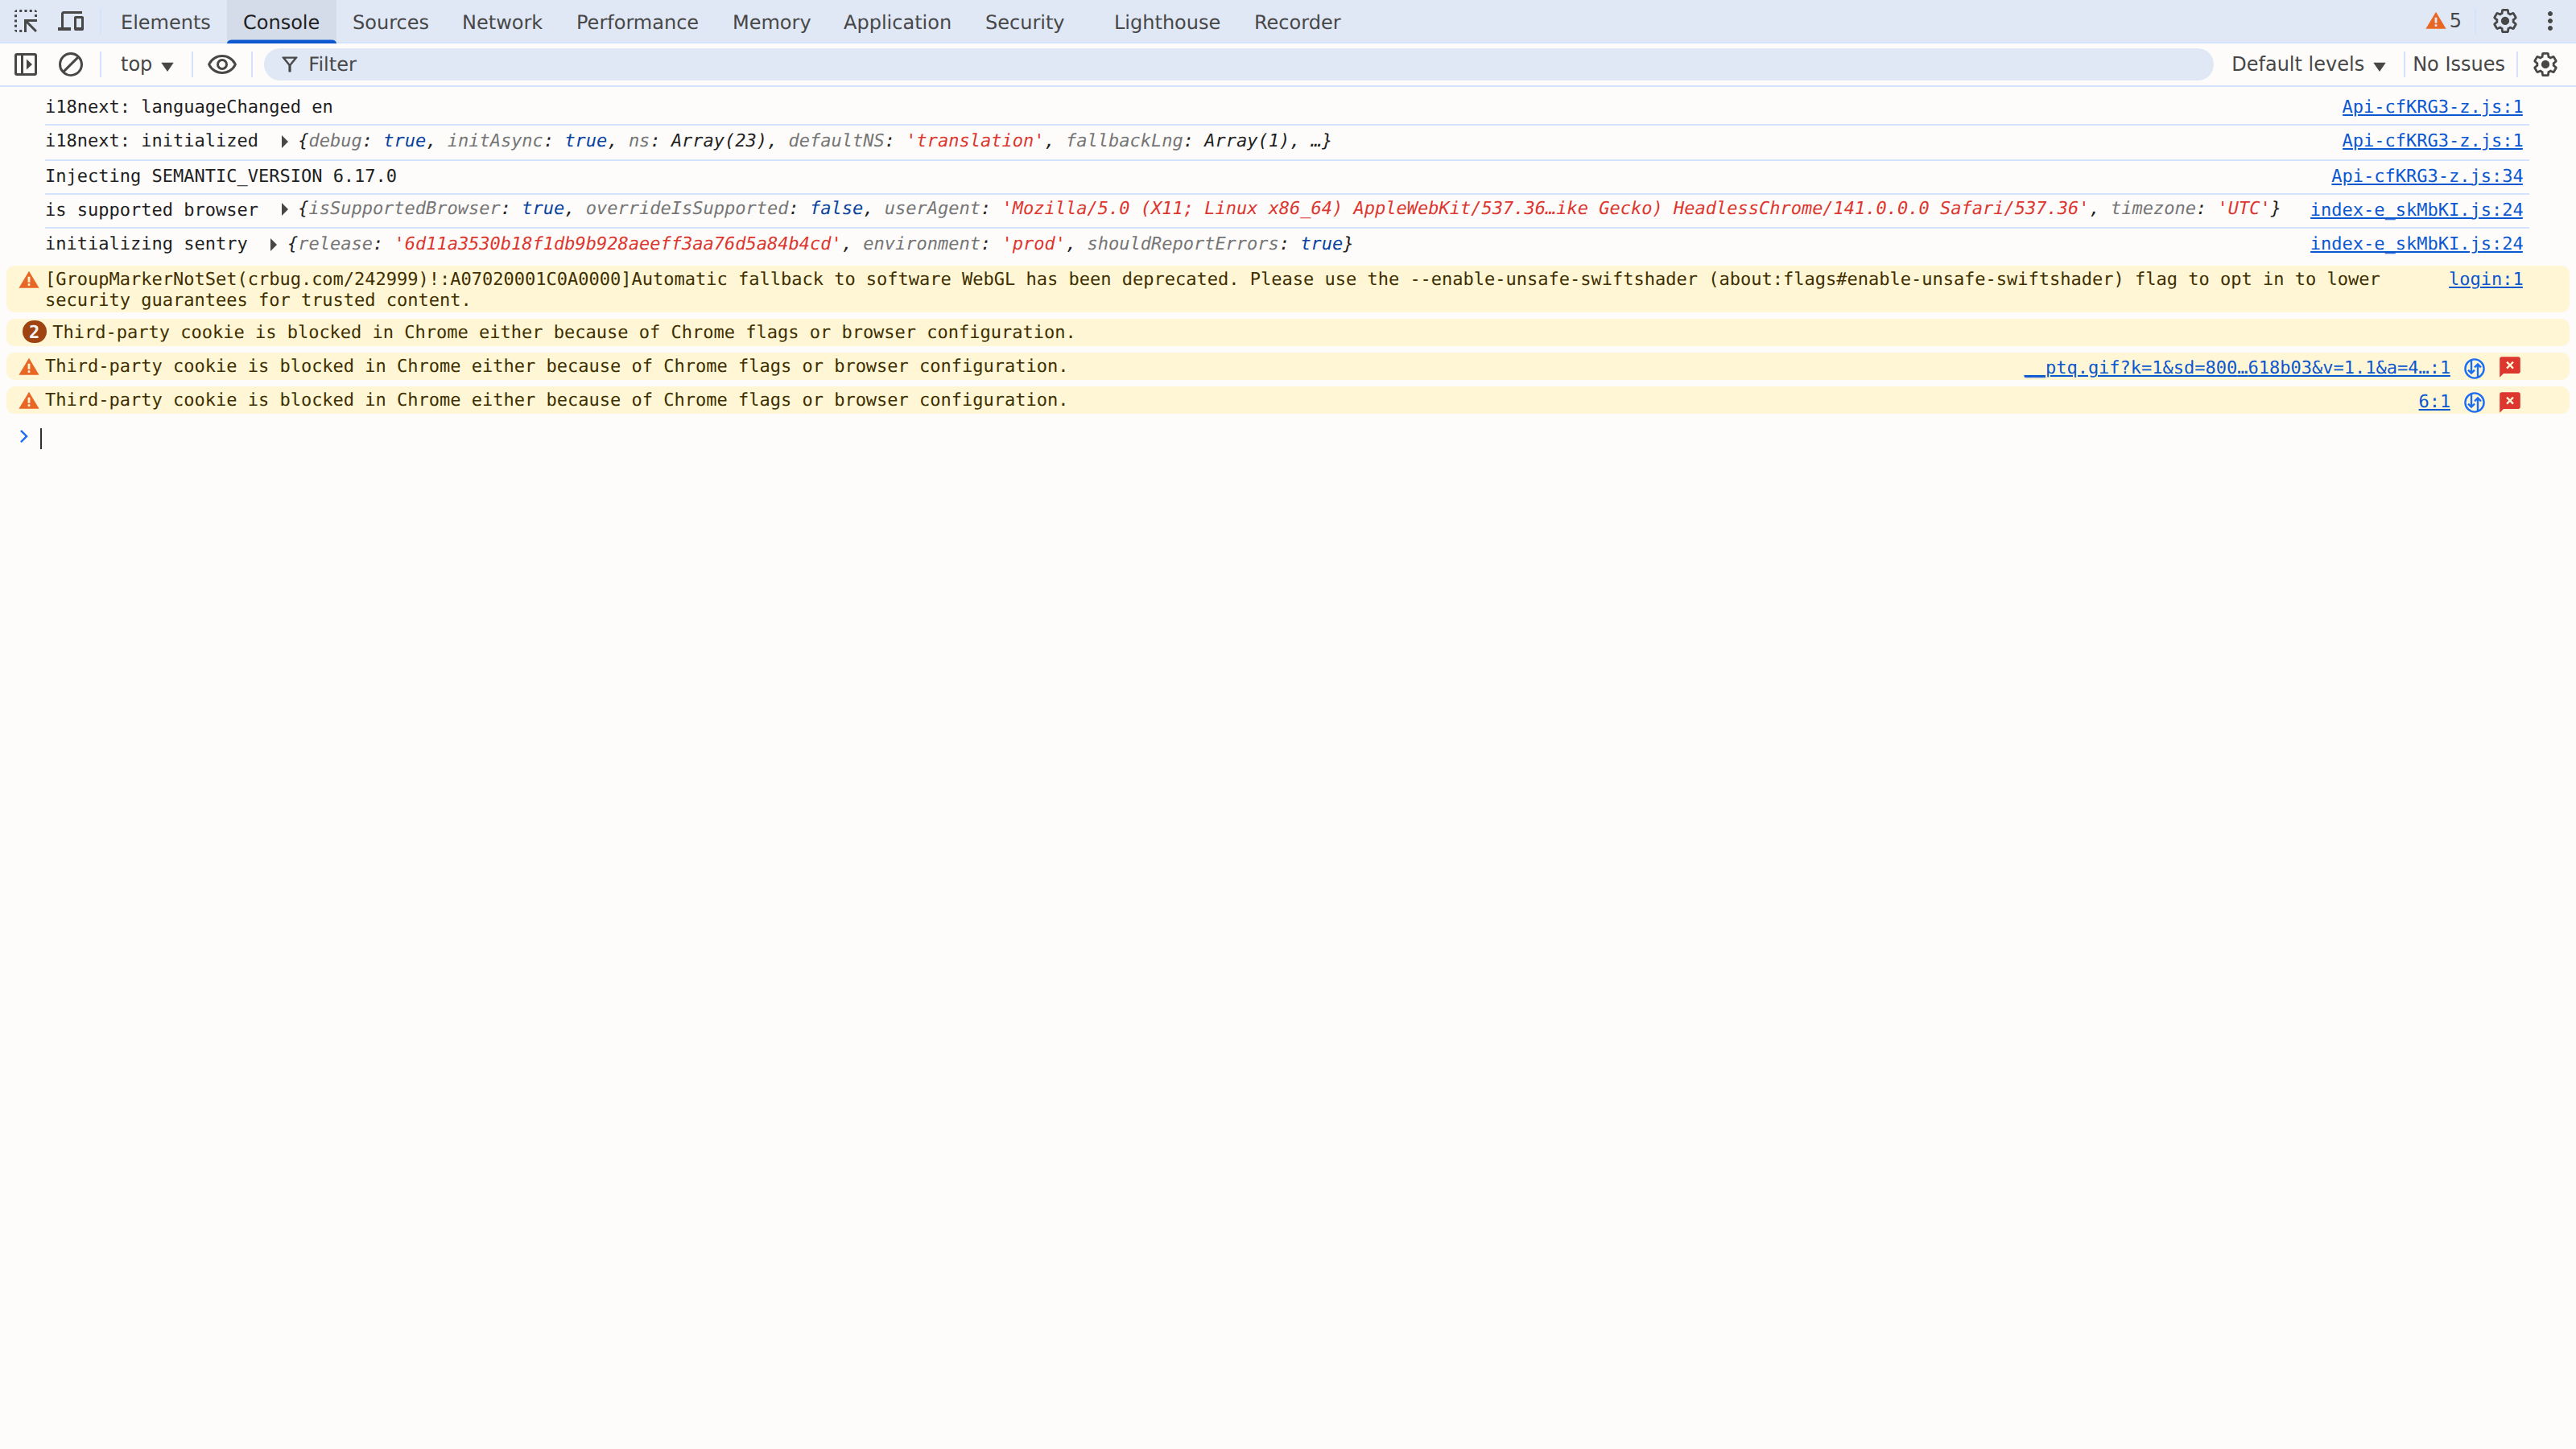Image resolution: width=2576 pixels, height=1449 pixels.
Task: Click the 'UTC' timezone value
Action: (2243, 209)
